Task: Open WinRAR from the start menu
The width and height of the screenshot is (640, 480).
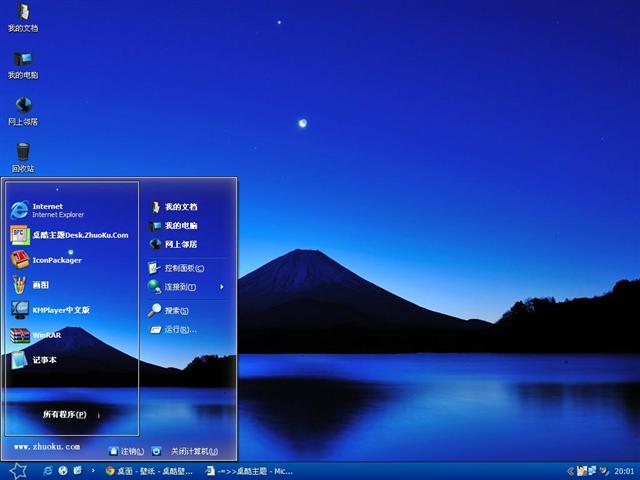Action: pos(46,335)
